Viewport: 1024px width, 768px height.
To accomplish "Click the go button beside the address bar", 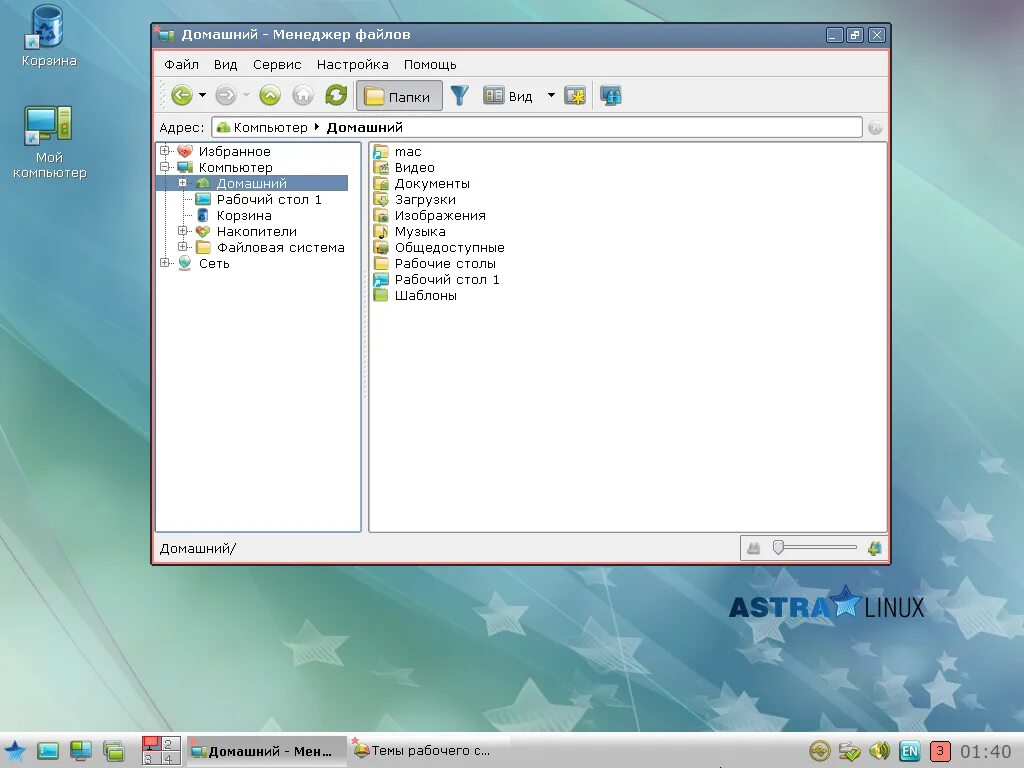I will pyautogui.click(x=875, y=127).
